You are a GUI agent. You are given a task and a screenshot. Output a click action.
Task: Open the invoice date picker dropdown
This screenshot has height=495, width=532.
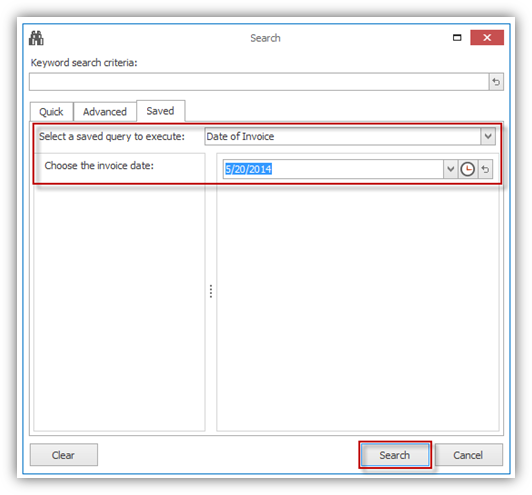tap(450, 169)
